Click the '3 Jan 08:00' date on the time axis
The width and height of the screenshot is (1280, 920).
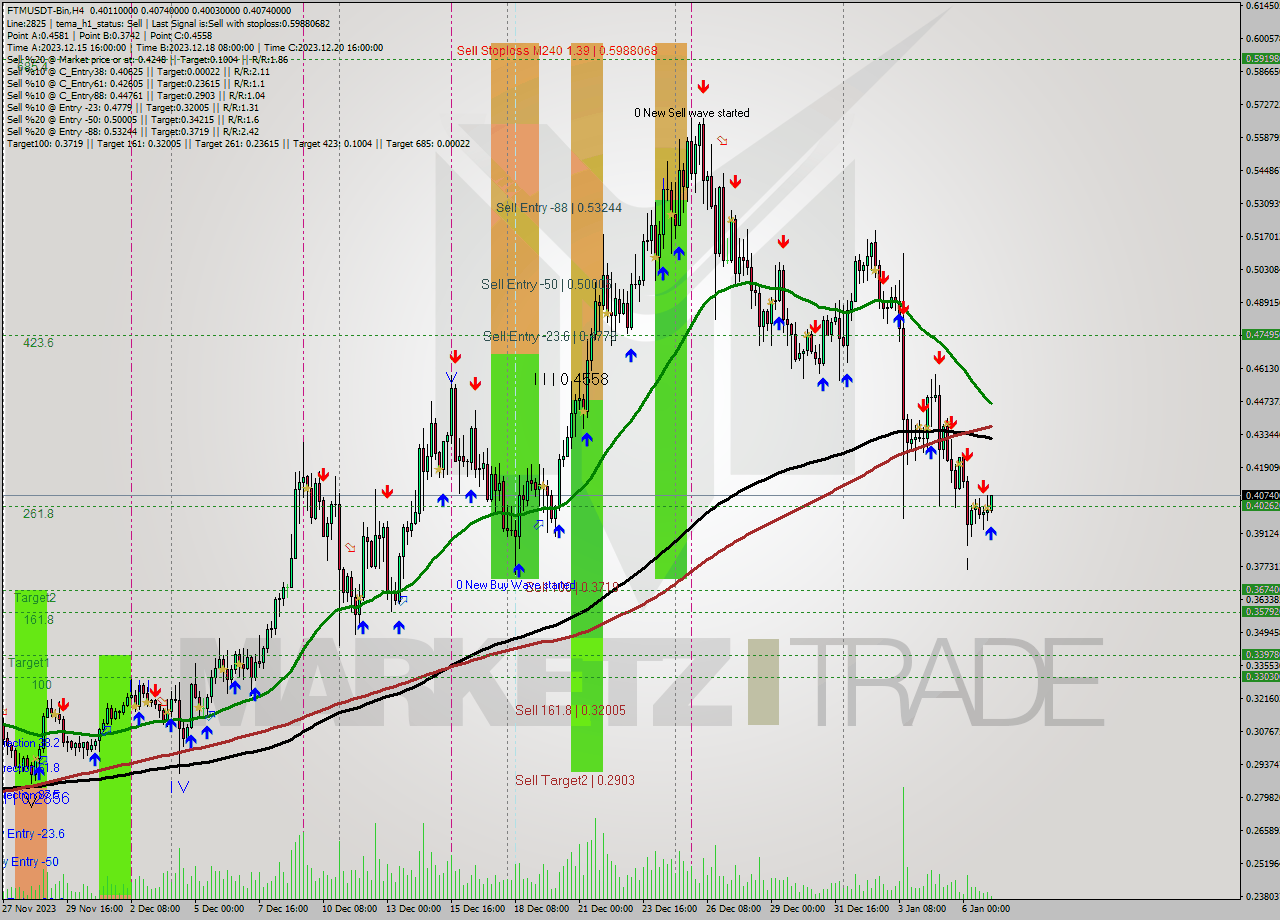click(x=923, y=909)
